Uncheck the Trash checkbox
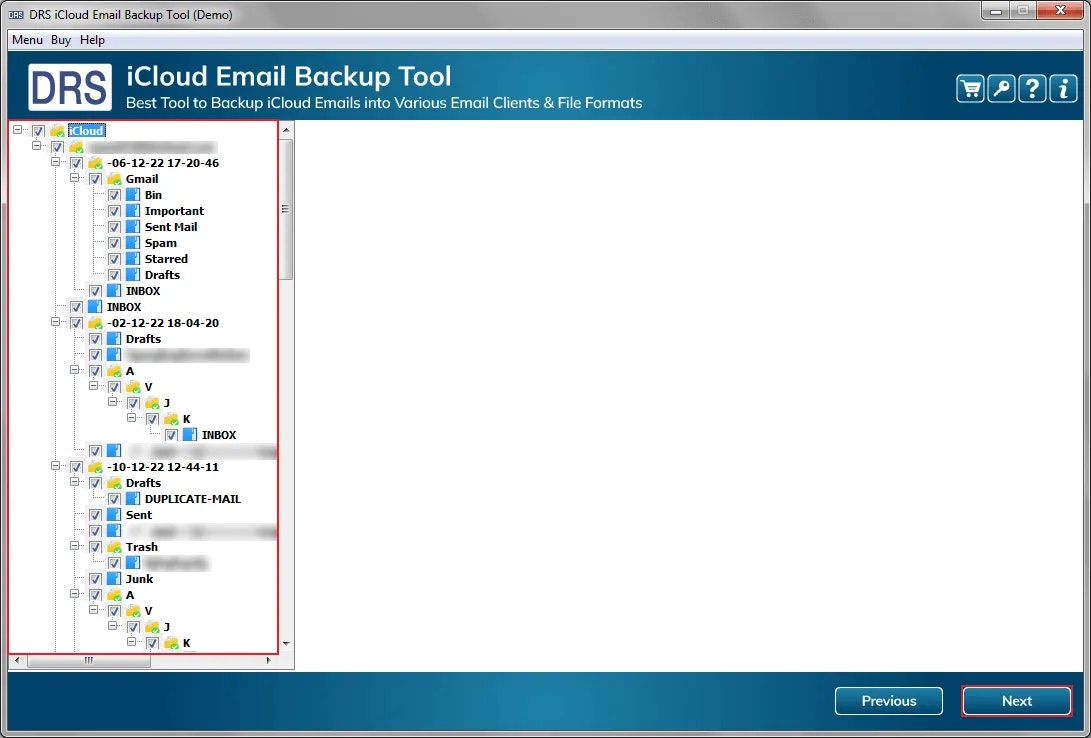 pyautogui.click(x=95, y=547)
